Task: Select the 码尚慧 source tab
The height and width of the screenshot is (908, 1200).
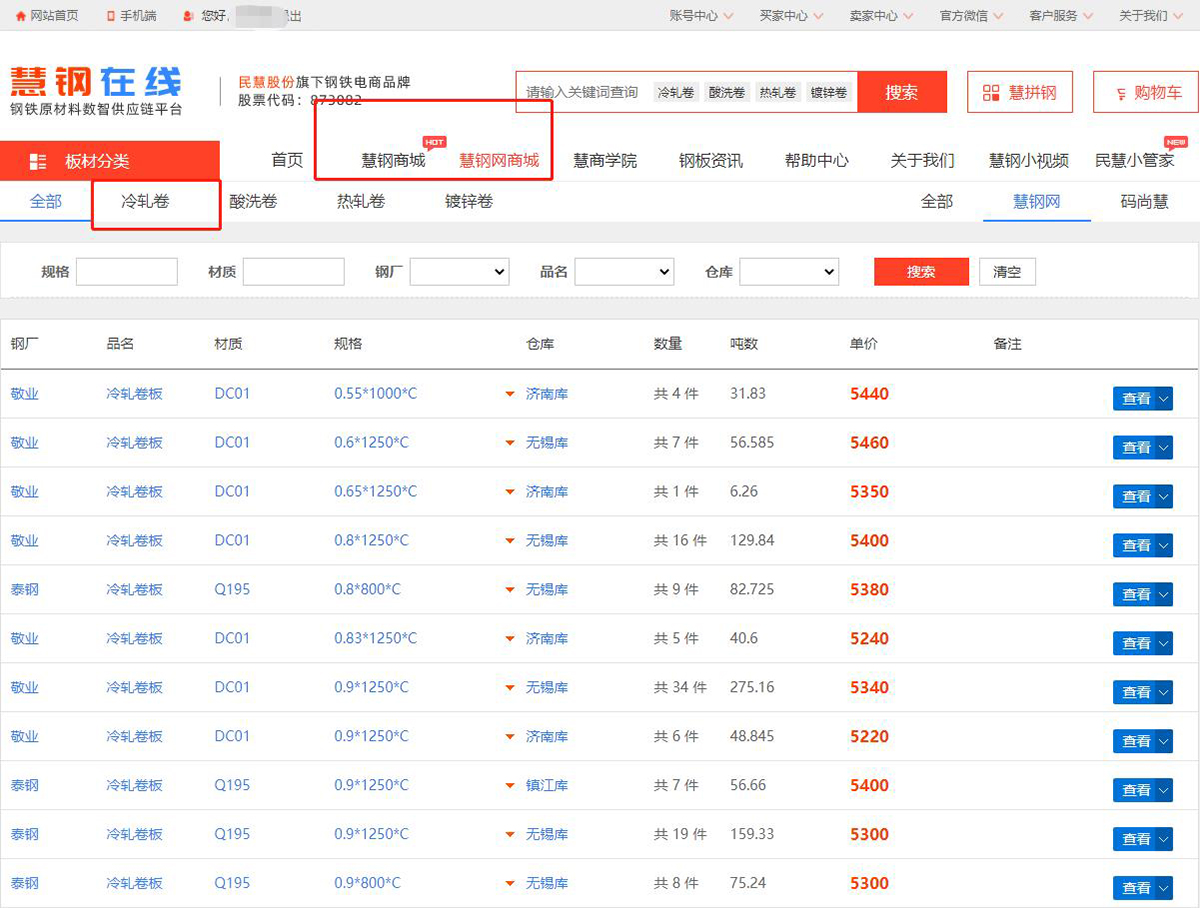Action: (x=1144, y=202)
